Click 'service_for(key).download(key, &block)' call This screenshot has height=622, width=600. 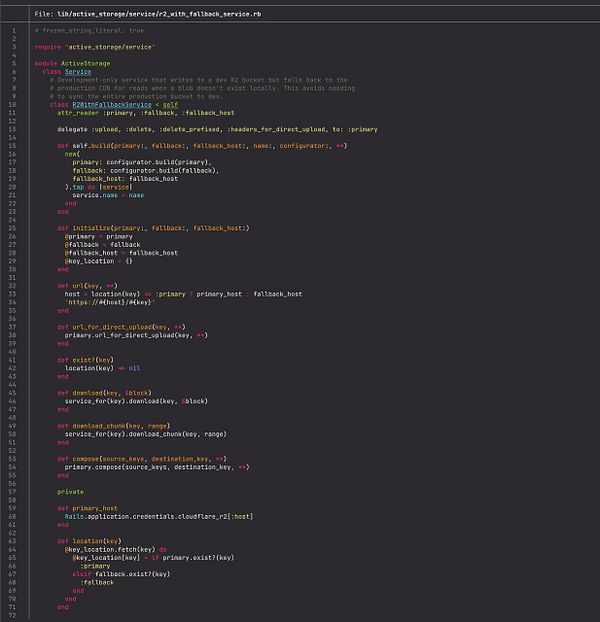click(x=136, y=401)
